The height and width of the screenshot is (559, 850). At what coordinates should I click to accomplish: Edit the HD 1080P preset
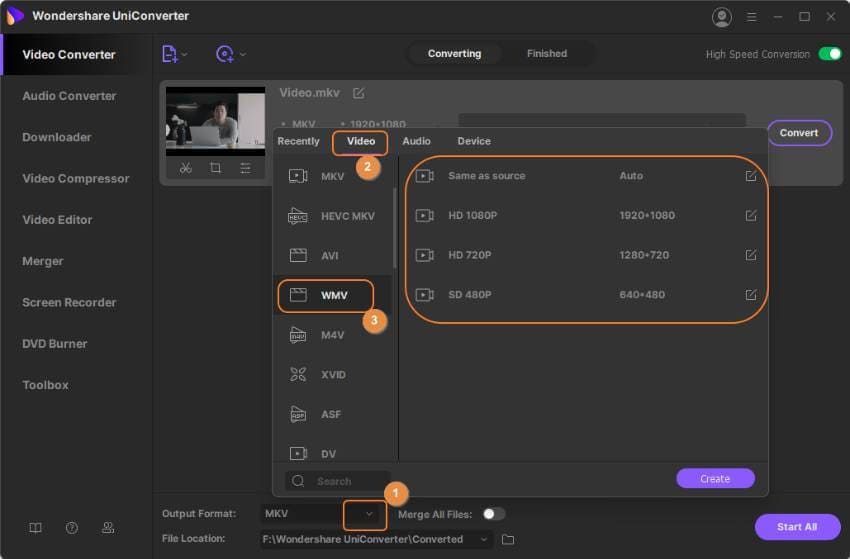(751, 215)
